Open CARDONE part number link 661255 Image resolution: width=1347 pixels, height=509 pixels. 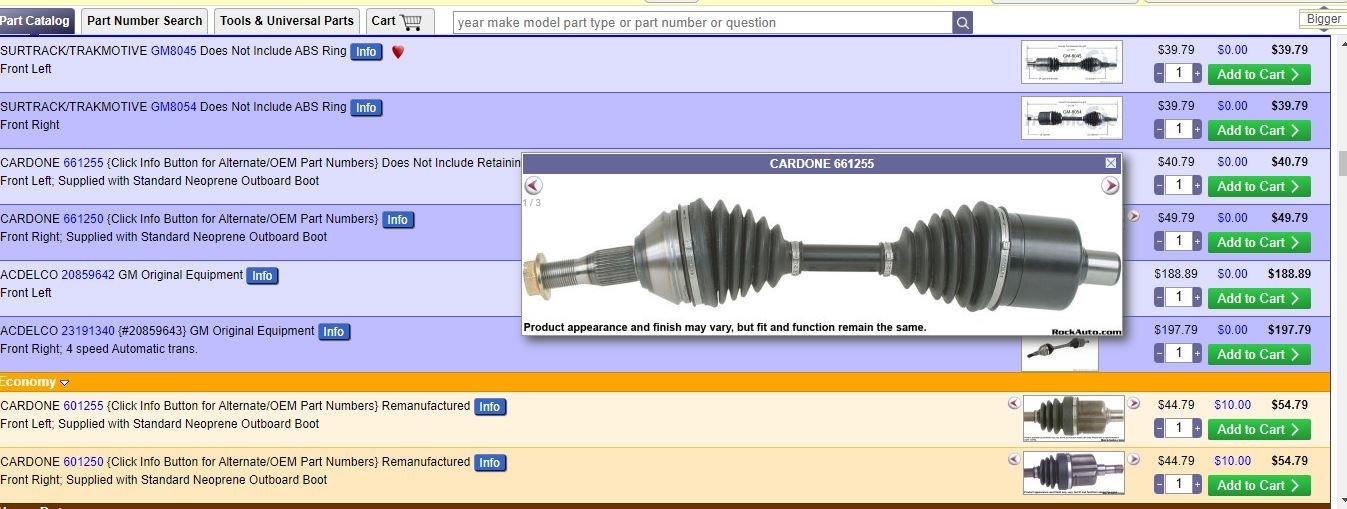point(83,162)
